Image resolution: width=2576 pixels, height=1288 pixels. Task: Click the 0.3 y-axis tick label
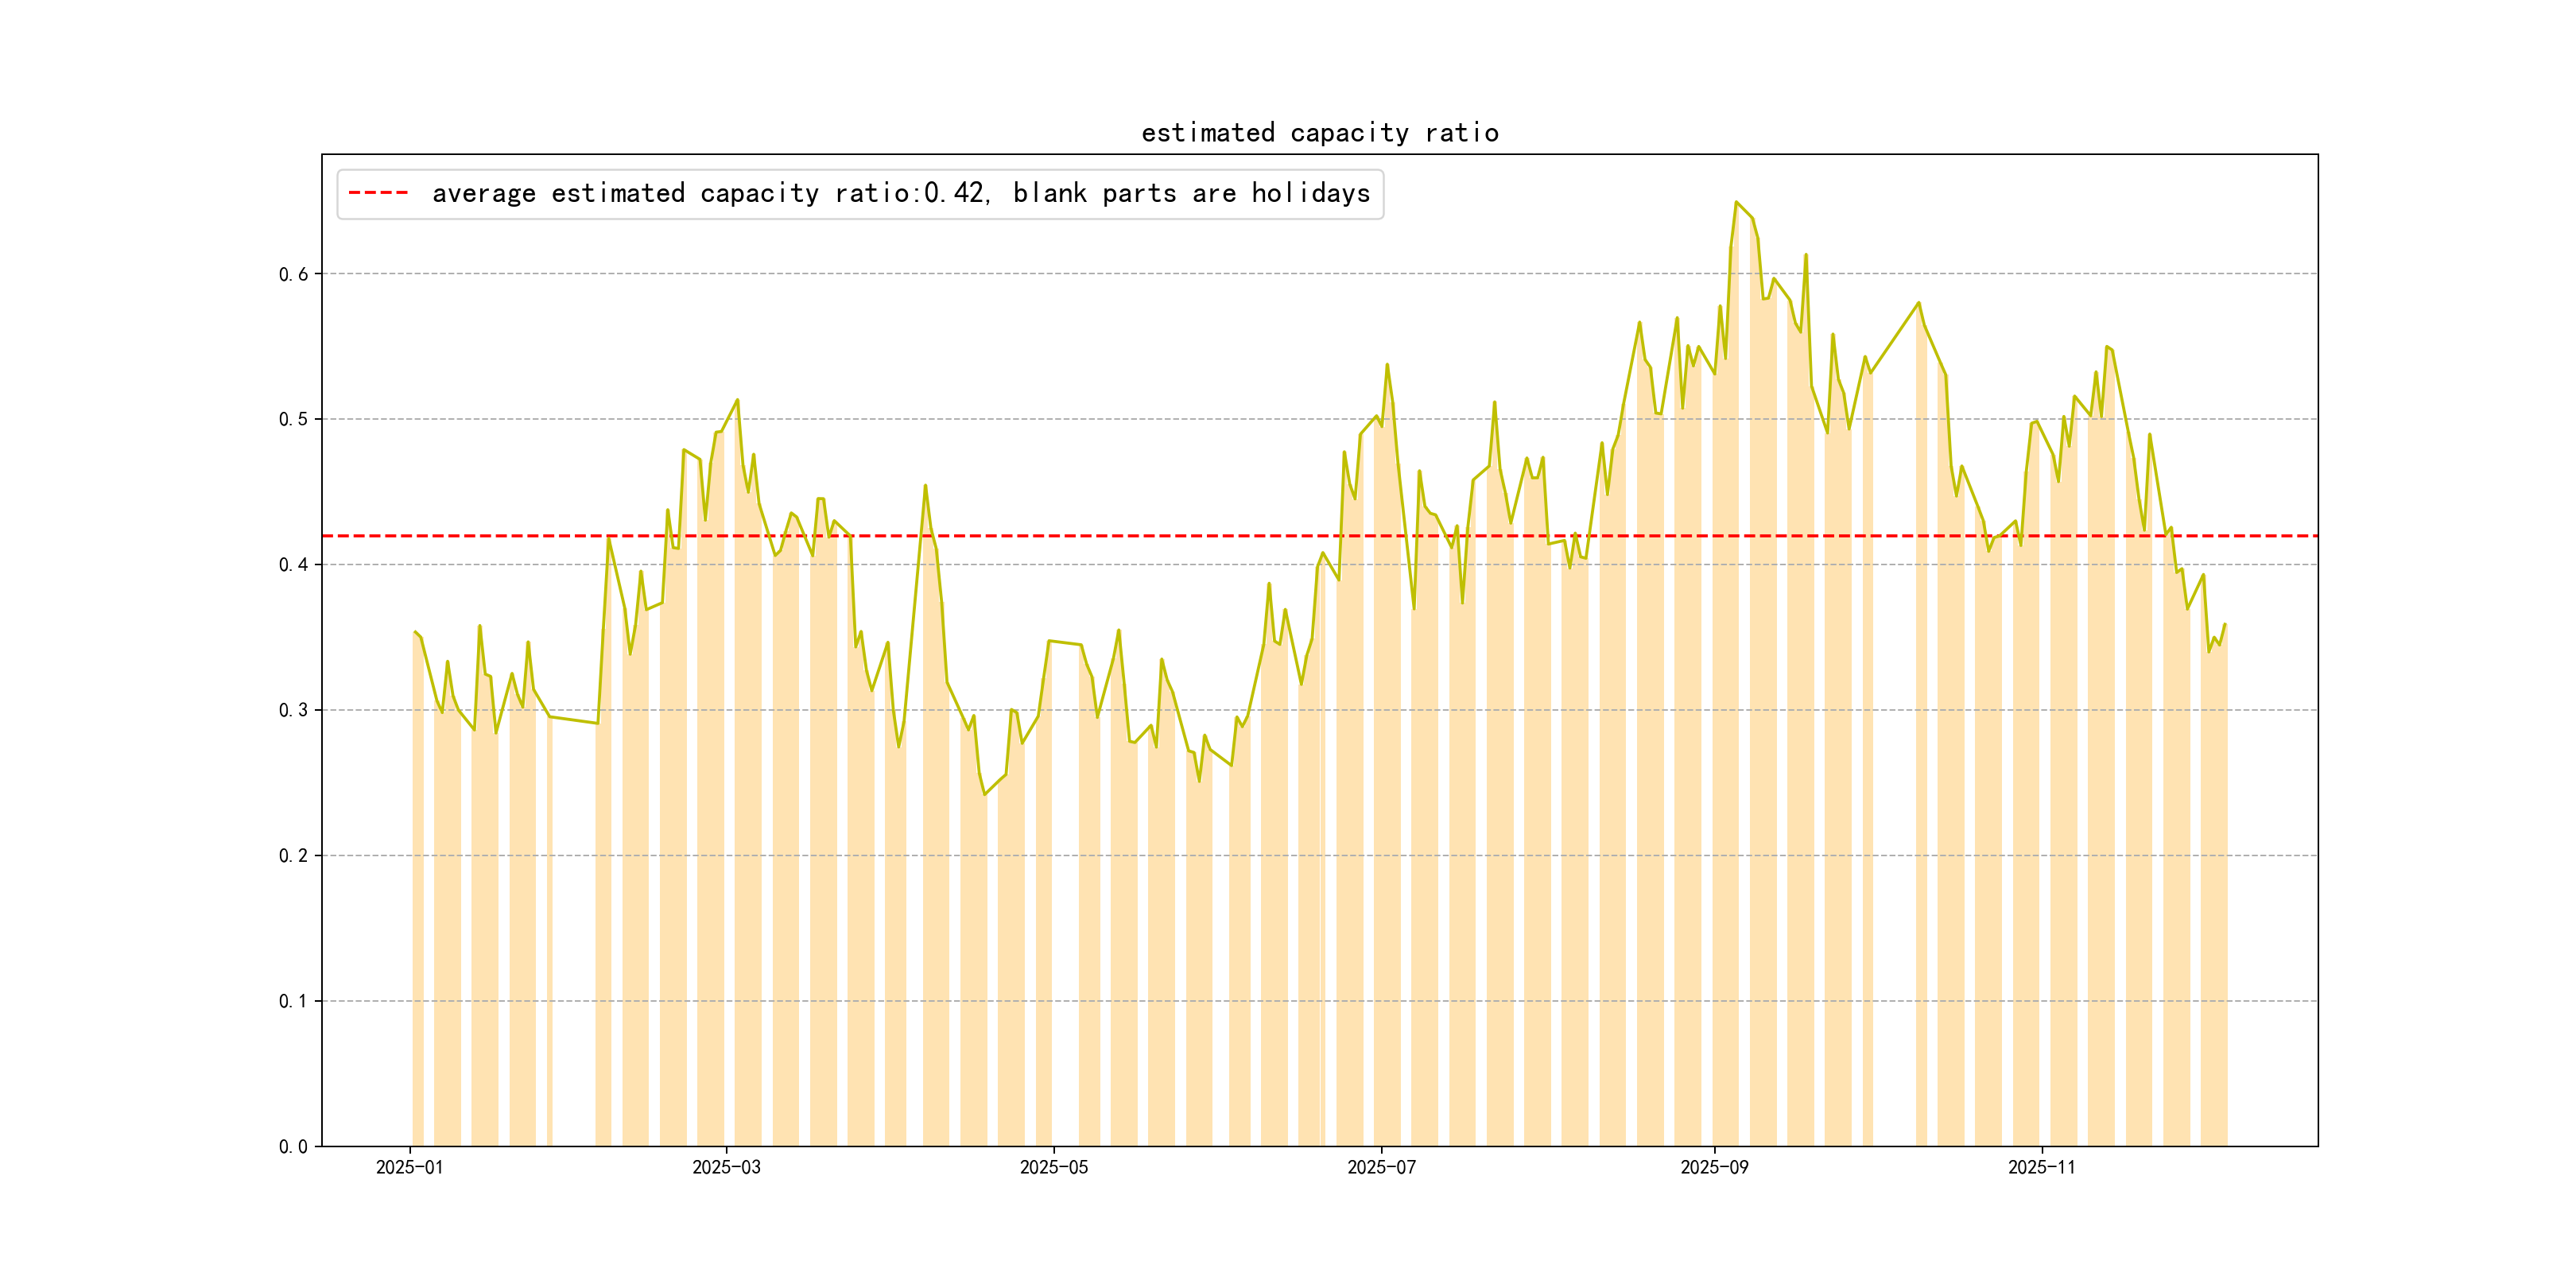[x=293, y=710]
